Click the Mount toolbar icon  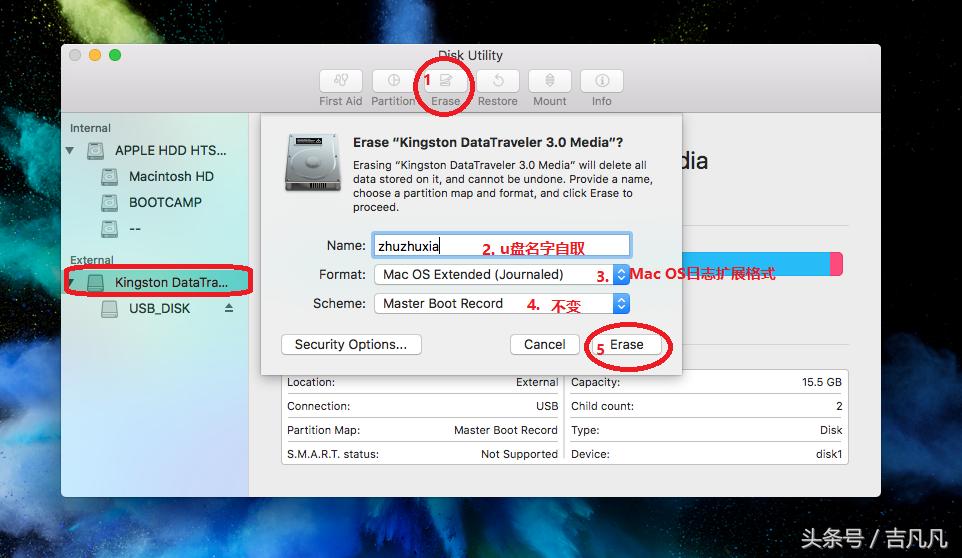[549, 81]
